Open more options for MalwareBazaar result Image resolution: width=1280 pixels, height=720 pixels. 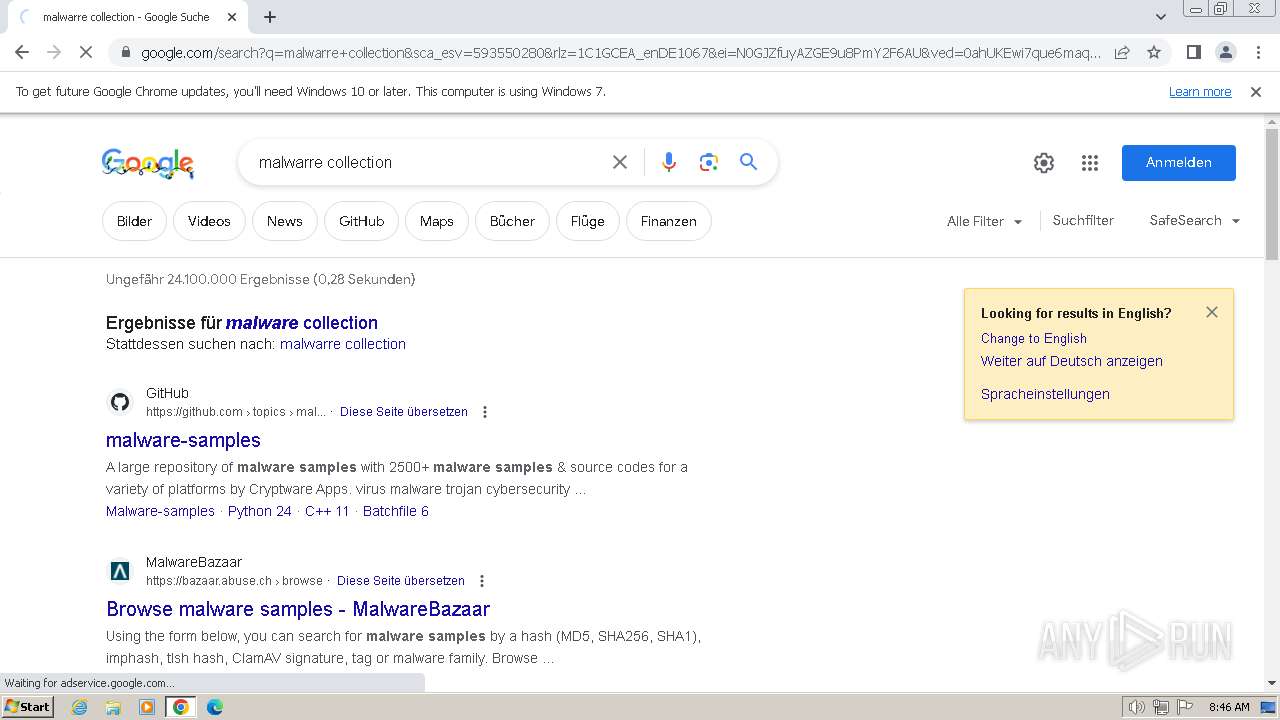[482, 581]
